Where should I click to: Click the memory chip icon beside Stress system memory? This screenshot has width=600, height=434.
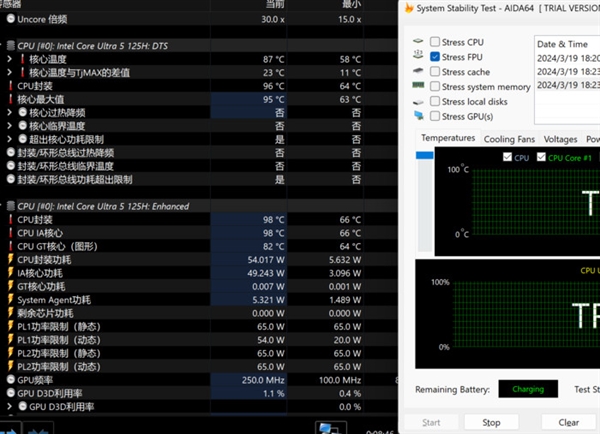(x=418, y=87)
